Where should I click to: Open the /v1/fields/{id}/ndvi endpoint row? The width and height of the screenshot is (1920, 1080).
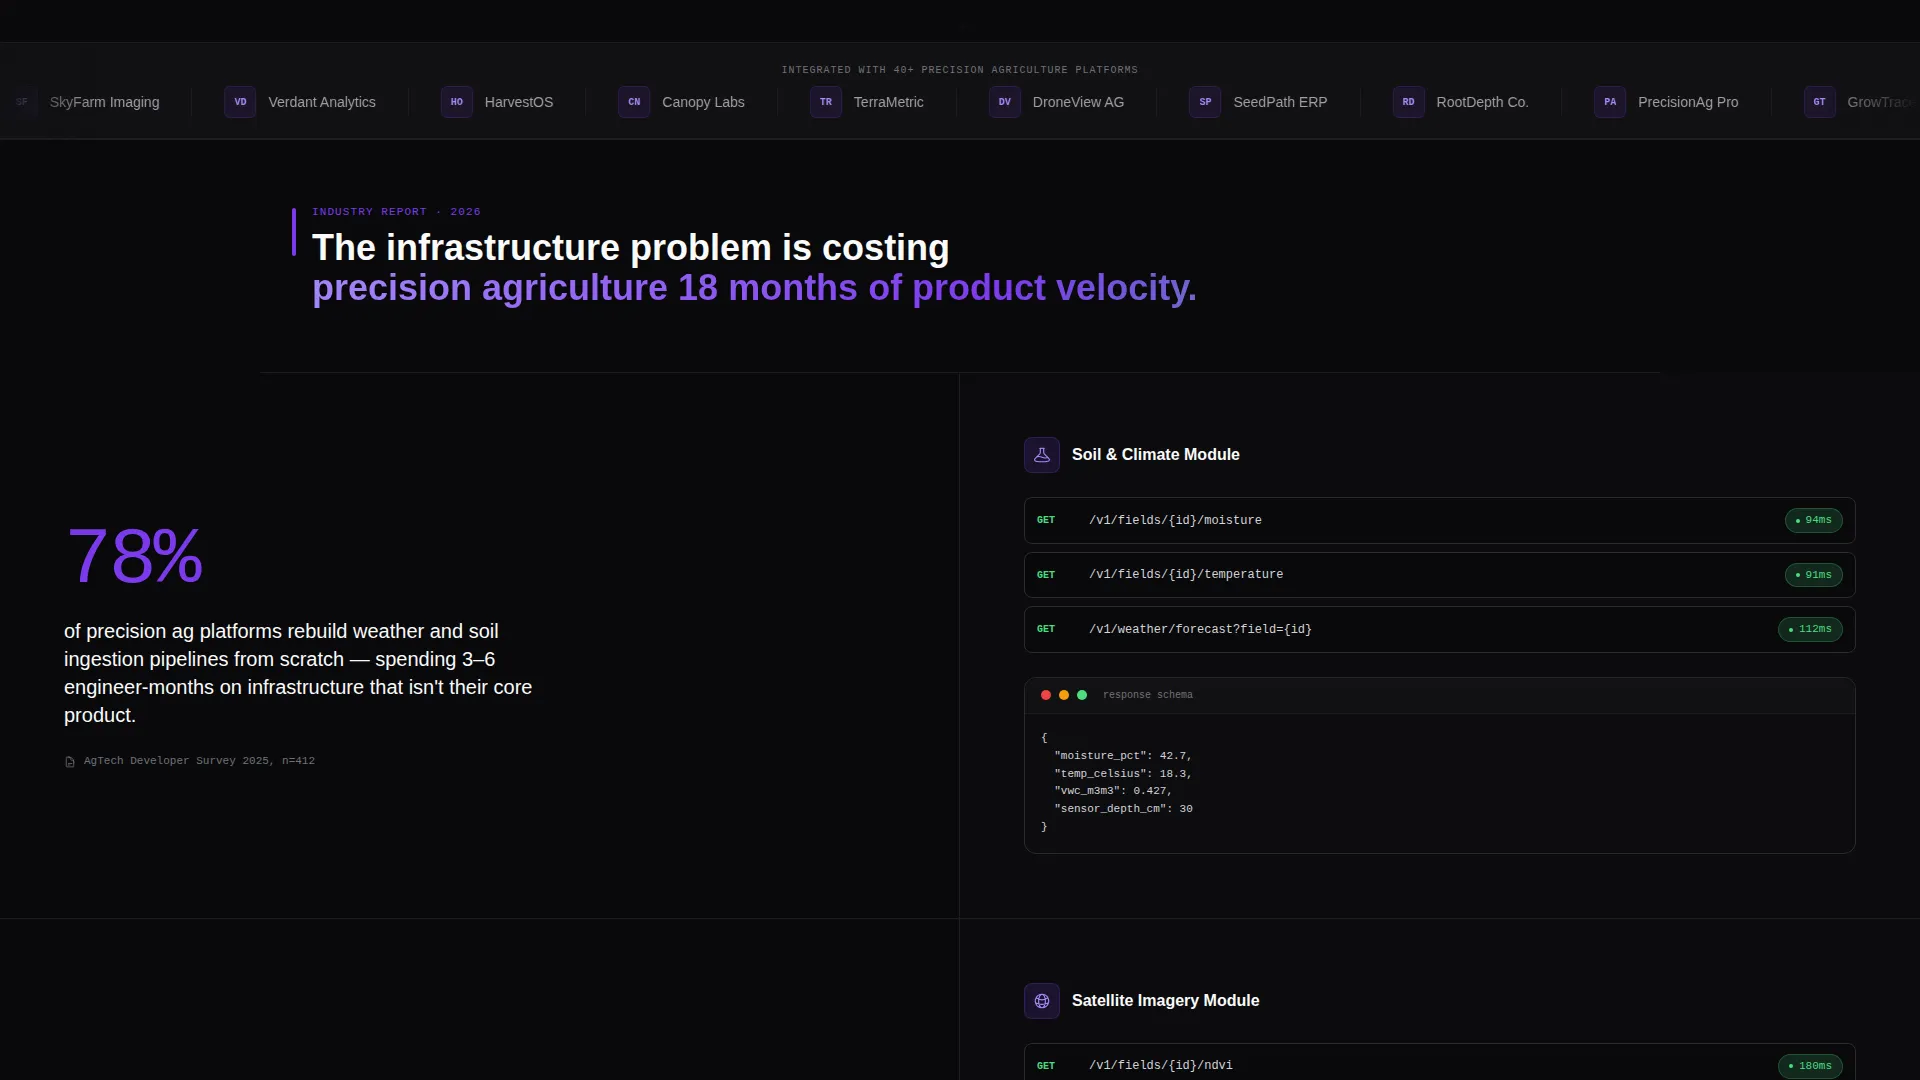1439,1062
